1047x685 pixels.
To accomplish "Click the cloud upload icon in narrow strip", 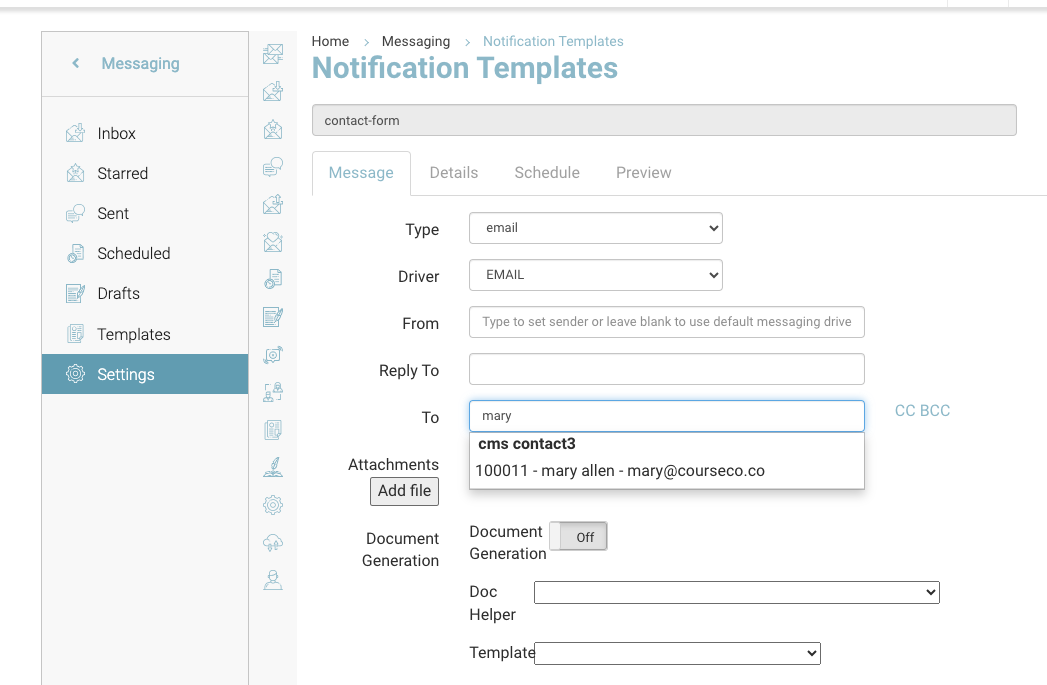I will click(273, 542).
